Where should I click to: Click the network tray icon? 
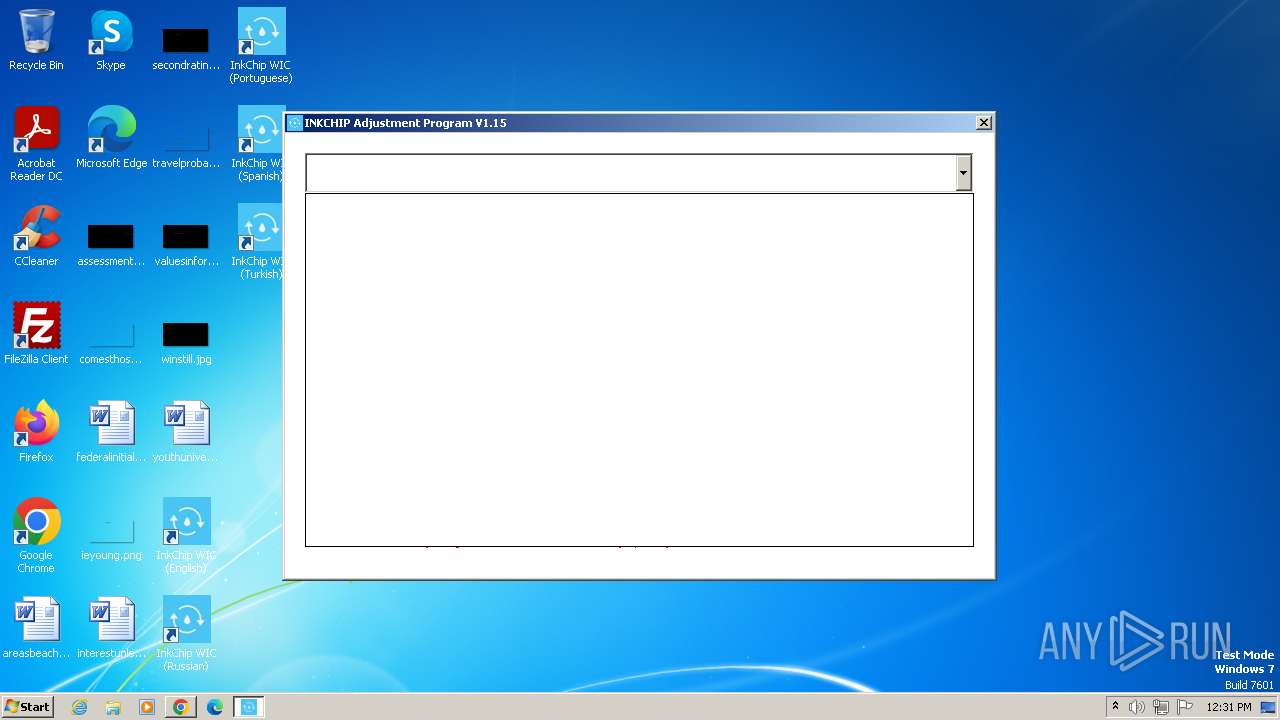point(1161,707)
